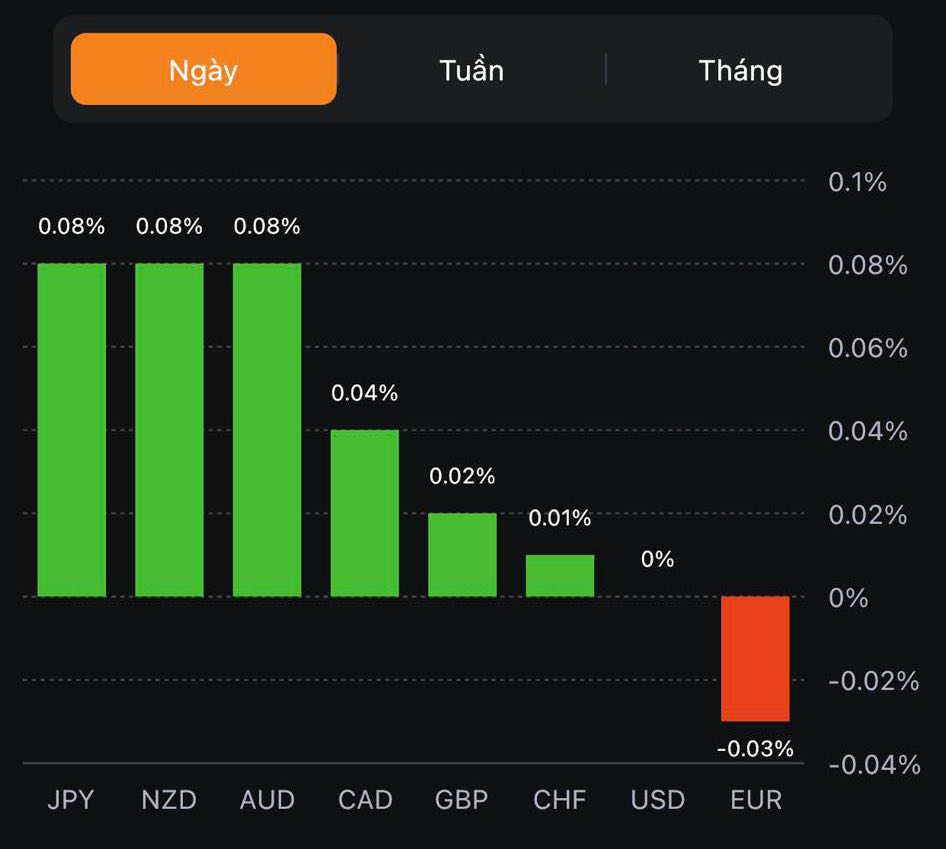Tap the -0.03% EUR value label

coord(756,748)
